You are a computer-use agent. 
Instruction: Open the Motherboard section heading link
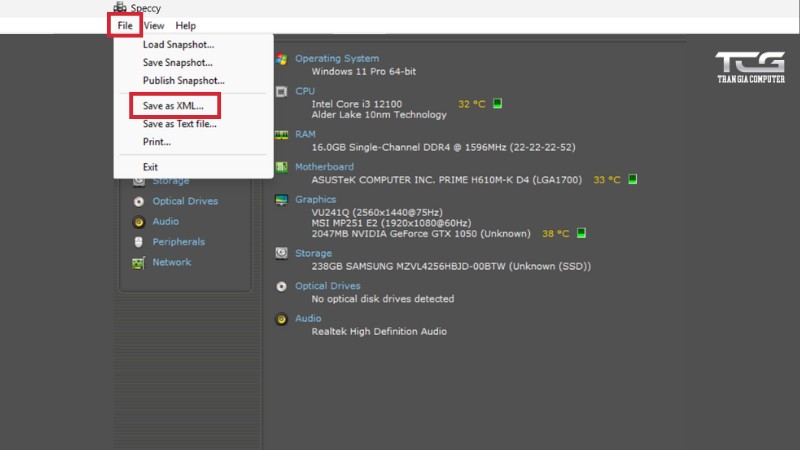pyautogui.click(x=324, y=167)
